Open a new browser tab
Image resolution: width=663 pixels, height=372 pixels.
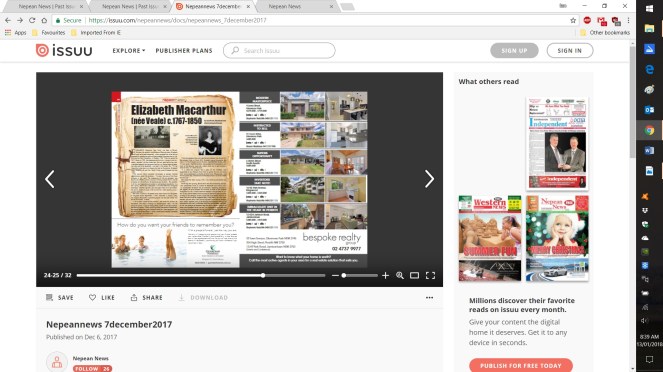347,6
